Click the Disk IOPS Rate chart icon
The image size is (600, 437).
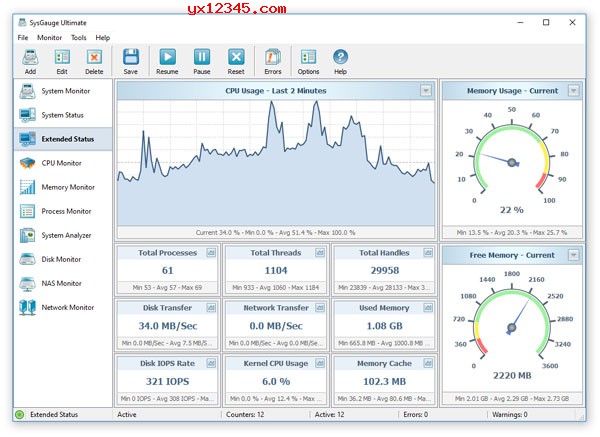[211, 363]
